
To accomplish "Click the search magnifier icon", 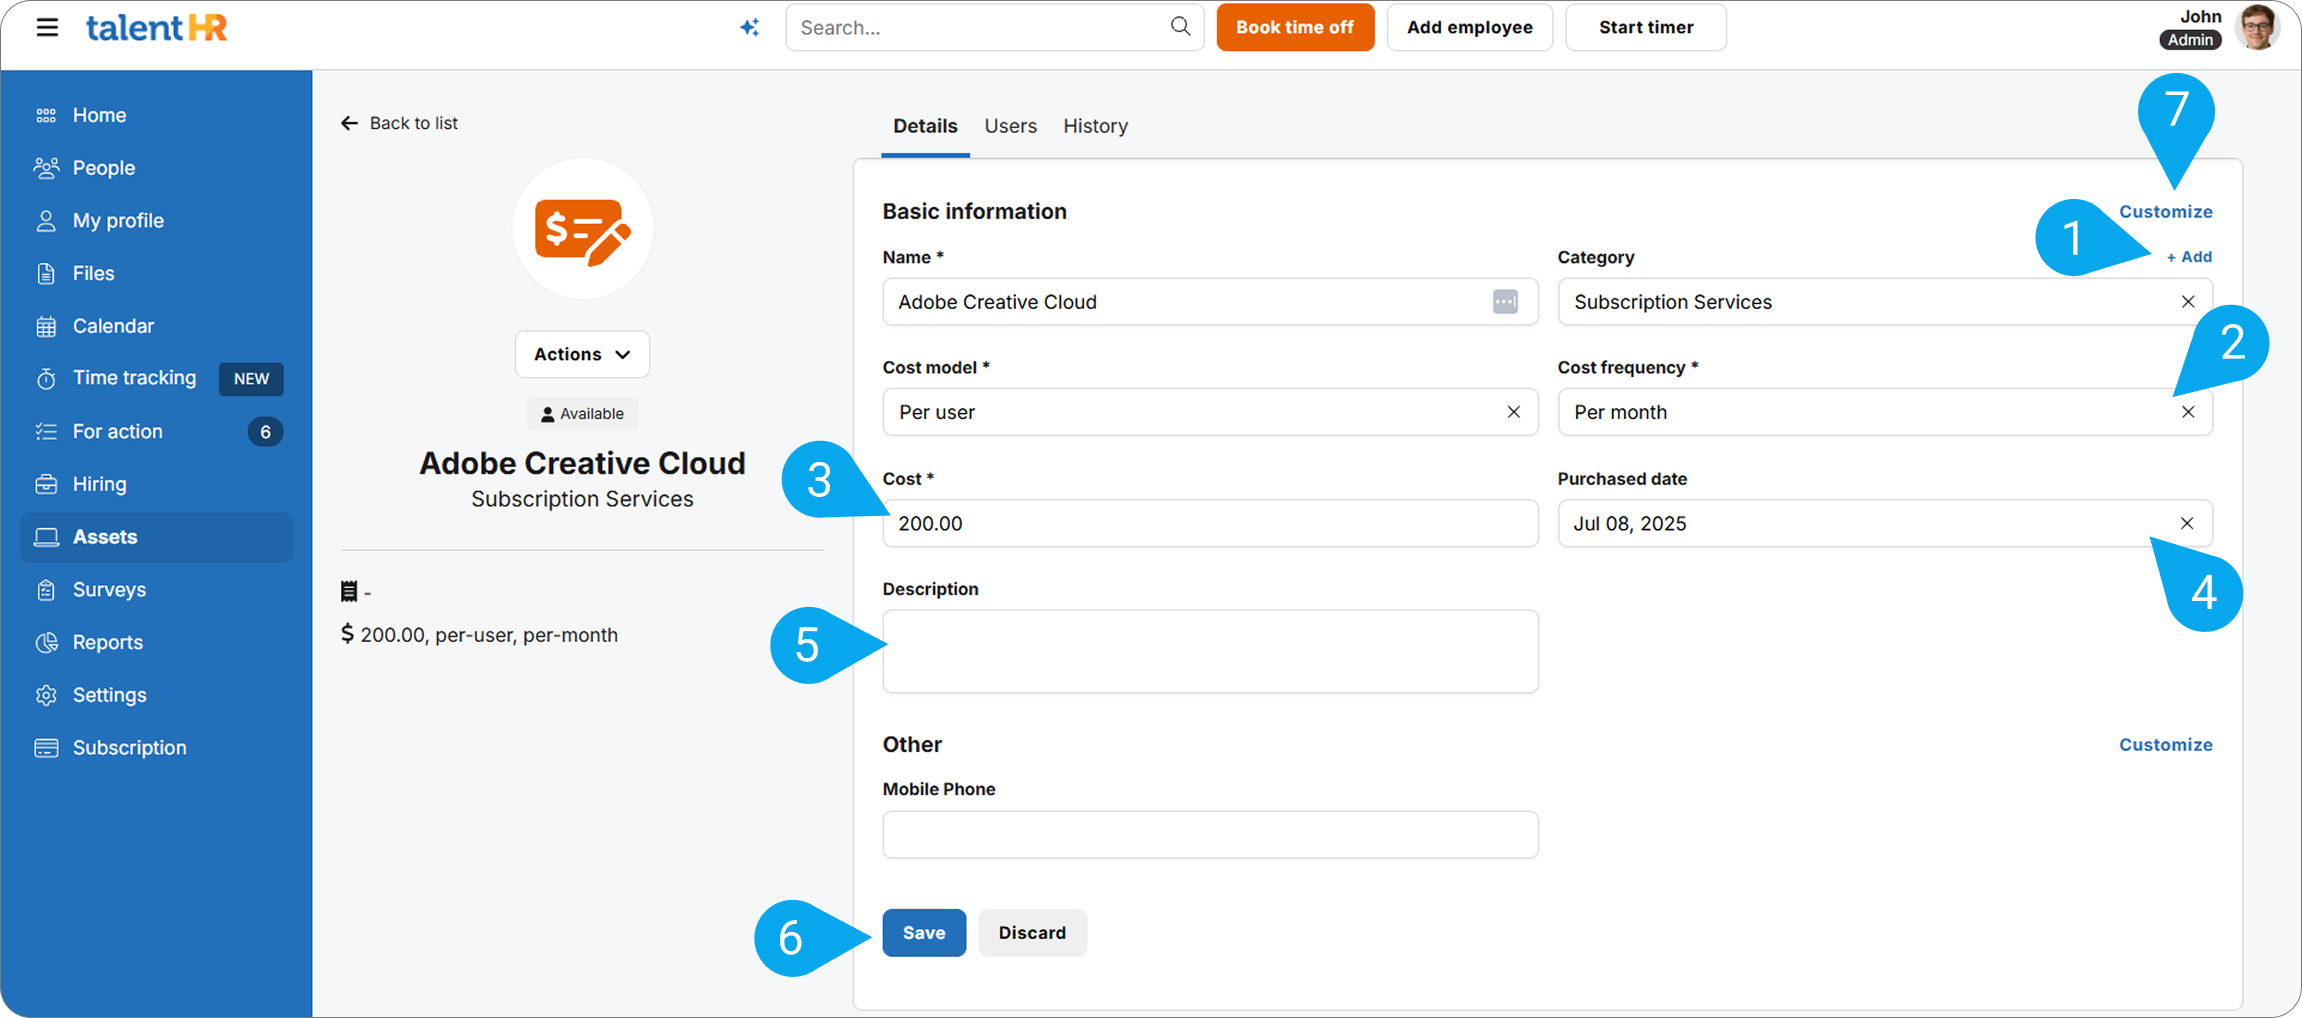I will click(x=1180, y=26).
